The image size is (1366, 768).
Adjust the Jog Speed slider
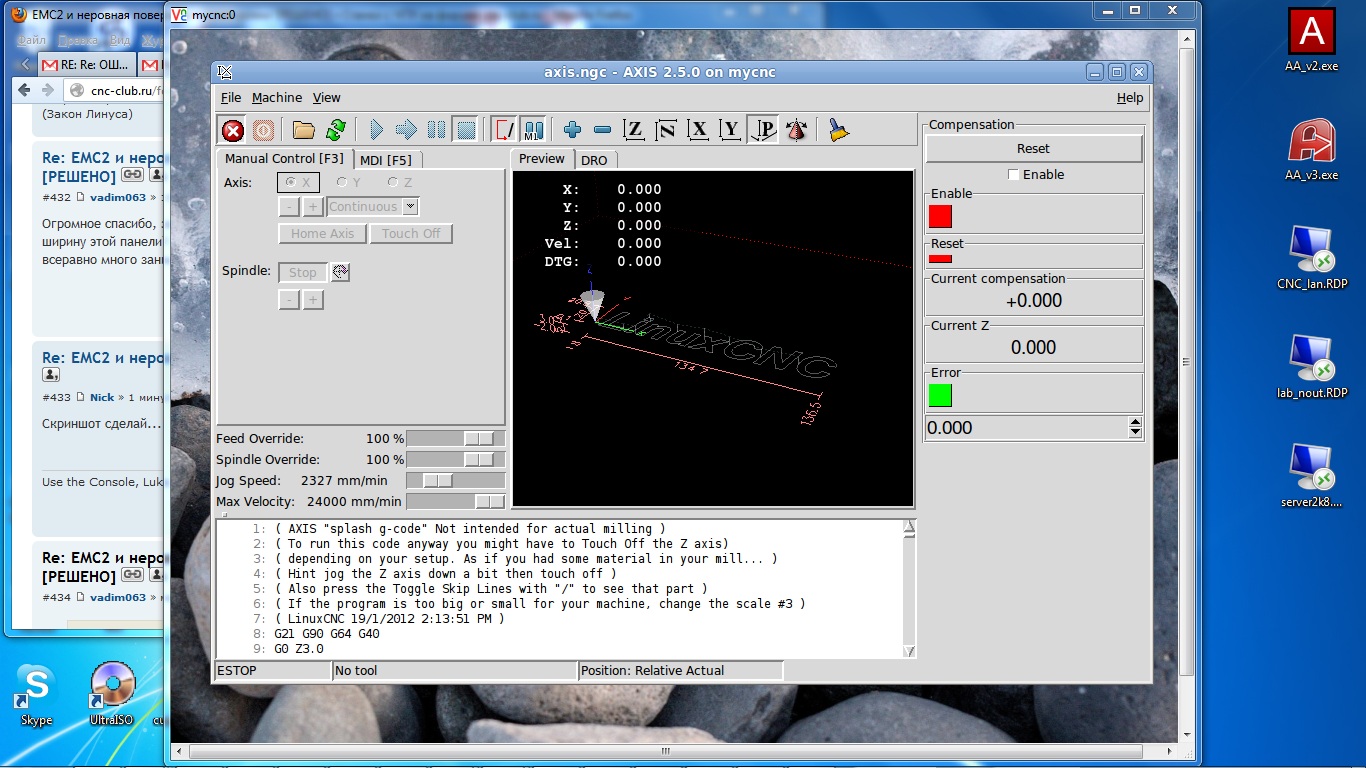click(x=456, y=481)
